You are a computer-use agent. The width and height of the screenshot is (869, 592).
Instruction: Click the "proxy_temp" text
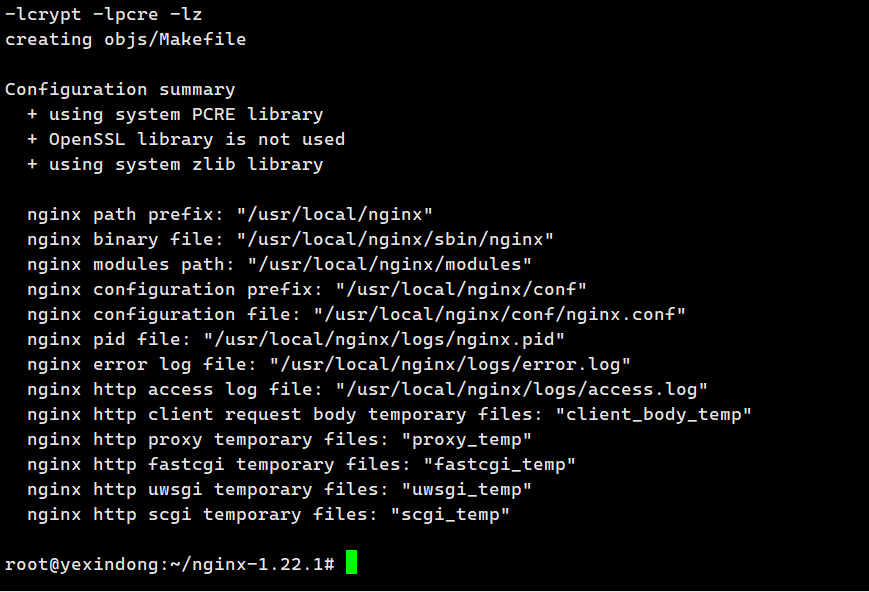click(467, 440)
